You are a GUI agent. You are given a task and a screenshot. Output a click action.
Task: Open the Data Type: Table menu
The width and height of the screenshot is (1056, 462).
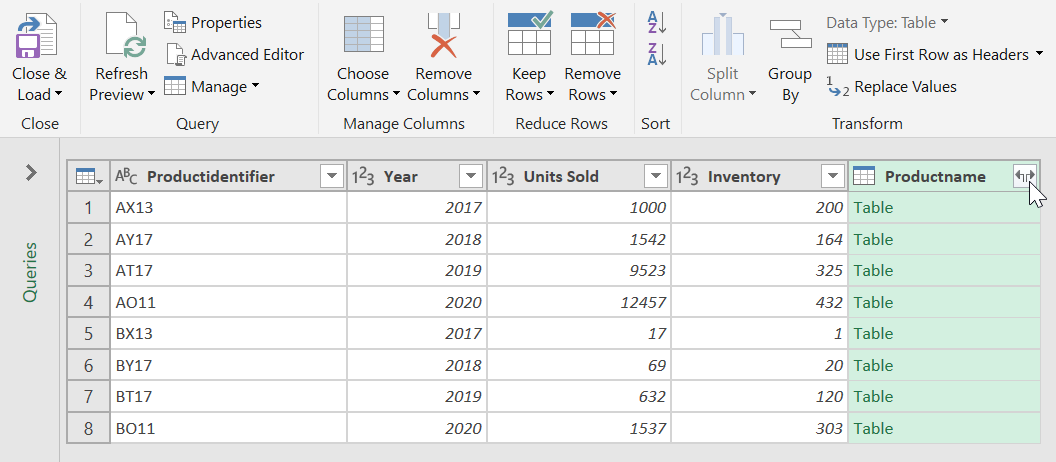point(887,22)
